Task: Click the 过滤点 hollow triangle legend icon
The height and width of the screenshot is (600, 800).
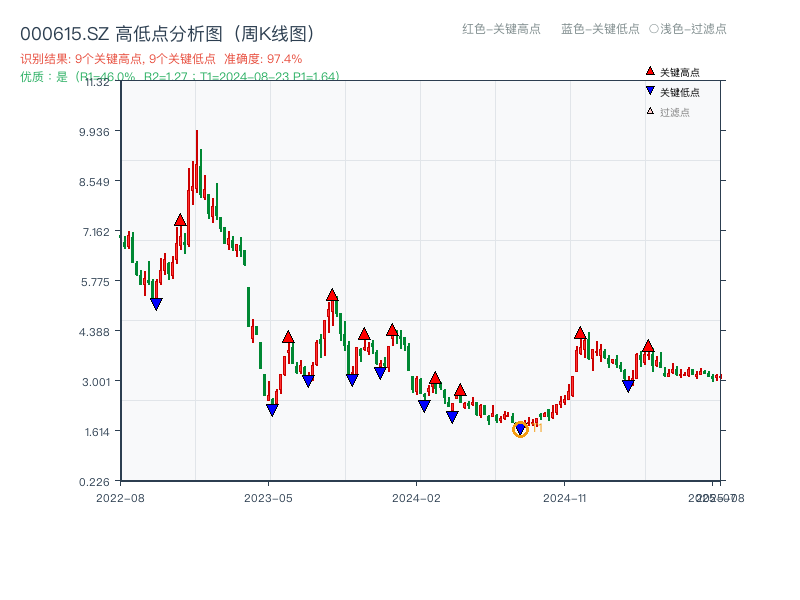Action: pos(651,109)
